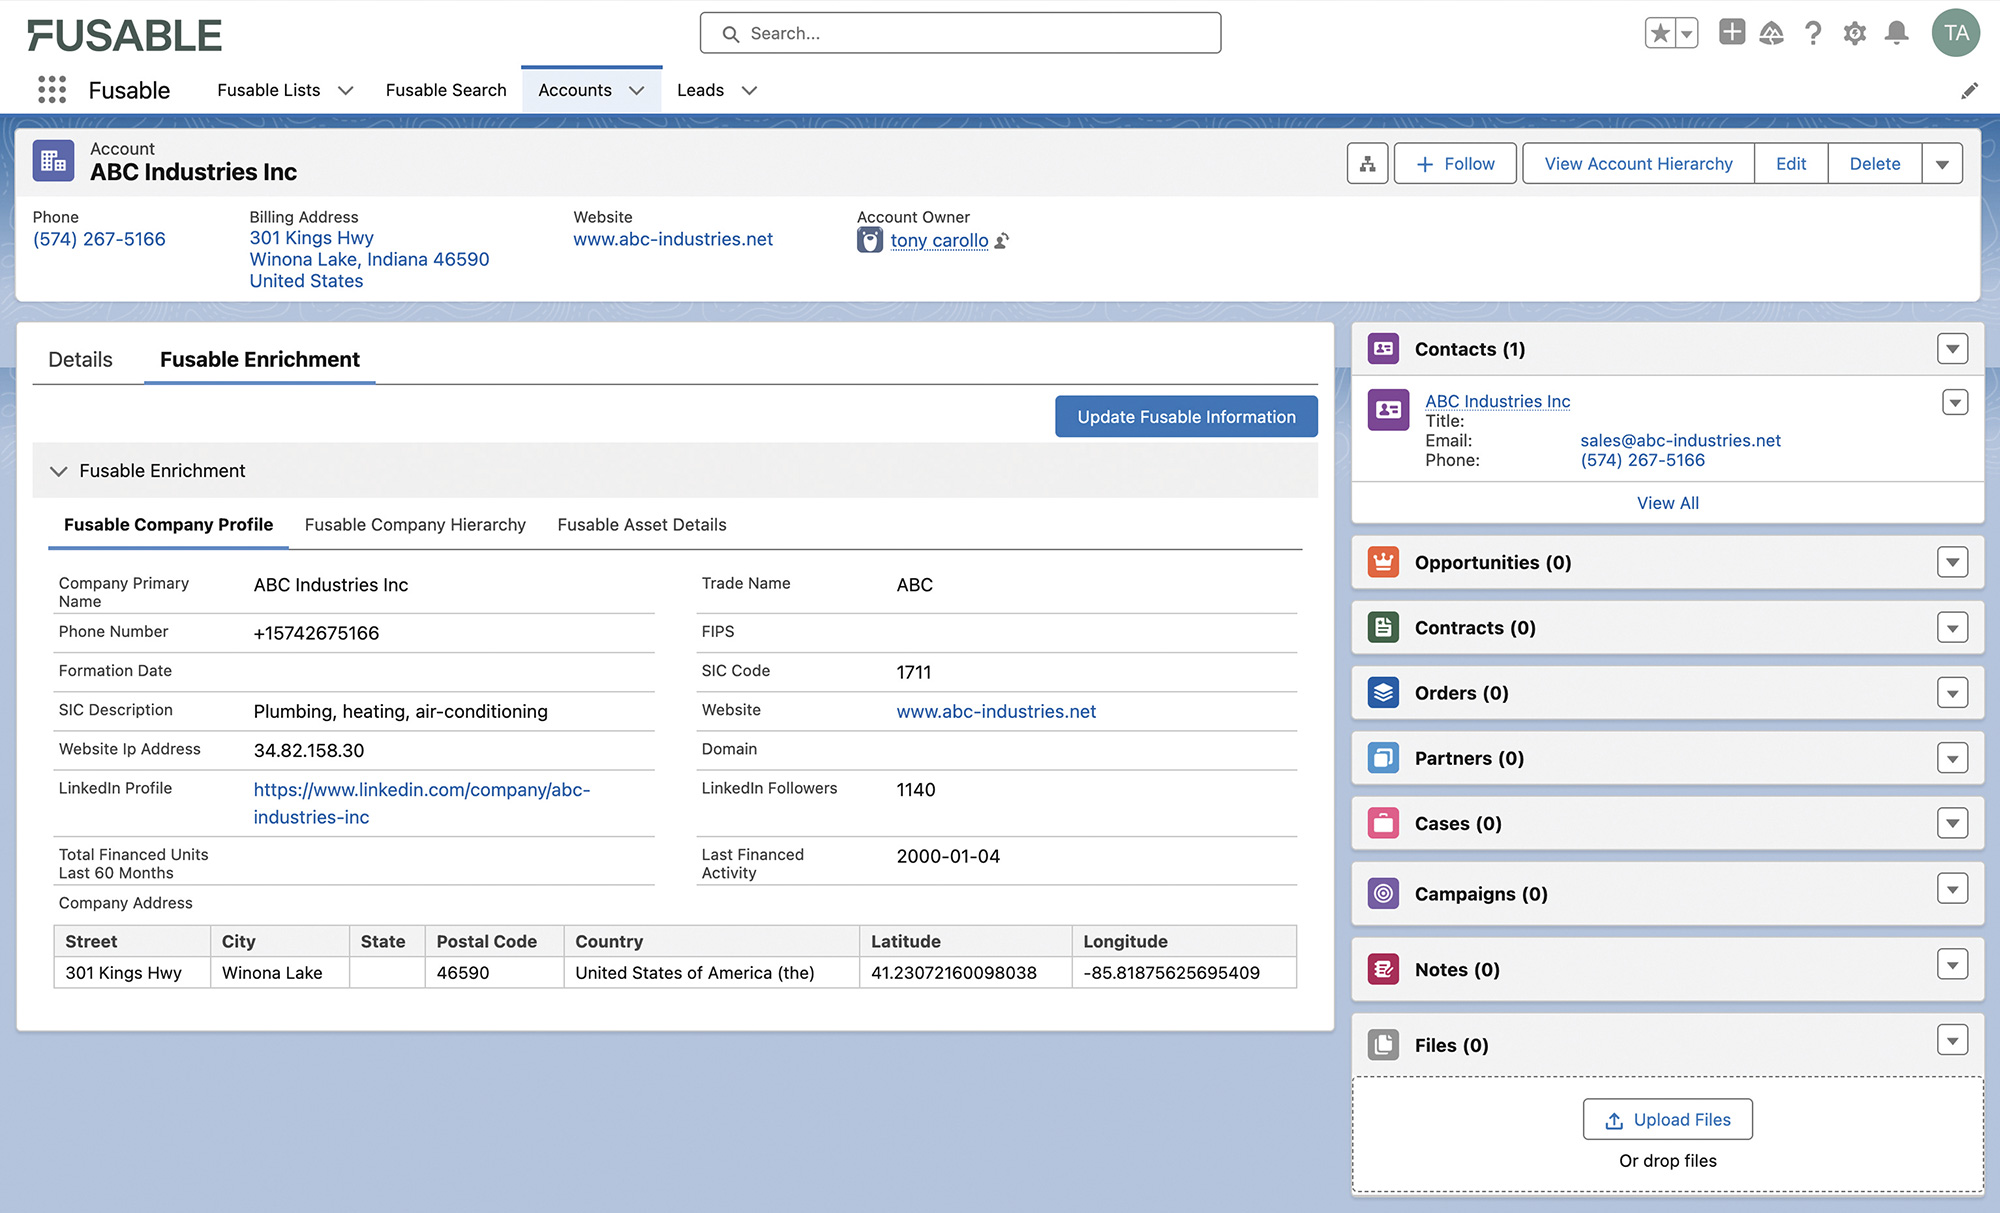Switch to the Details tab
Screen dimensions: 2000x1213
[x=81, y=359]
